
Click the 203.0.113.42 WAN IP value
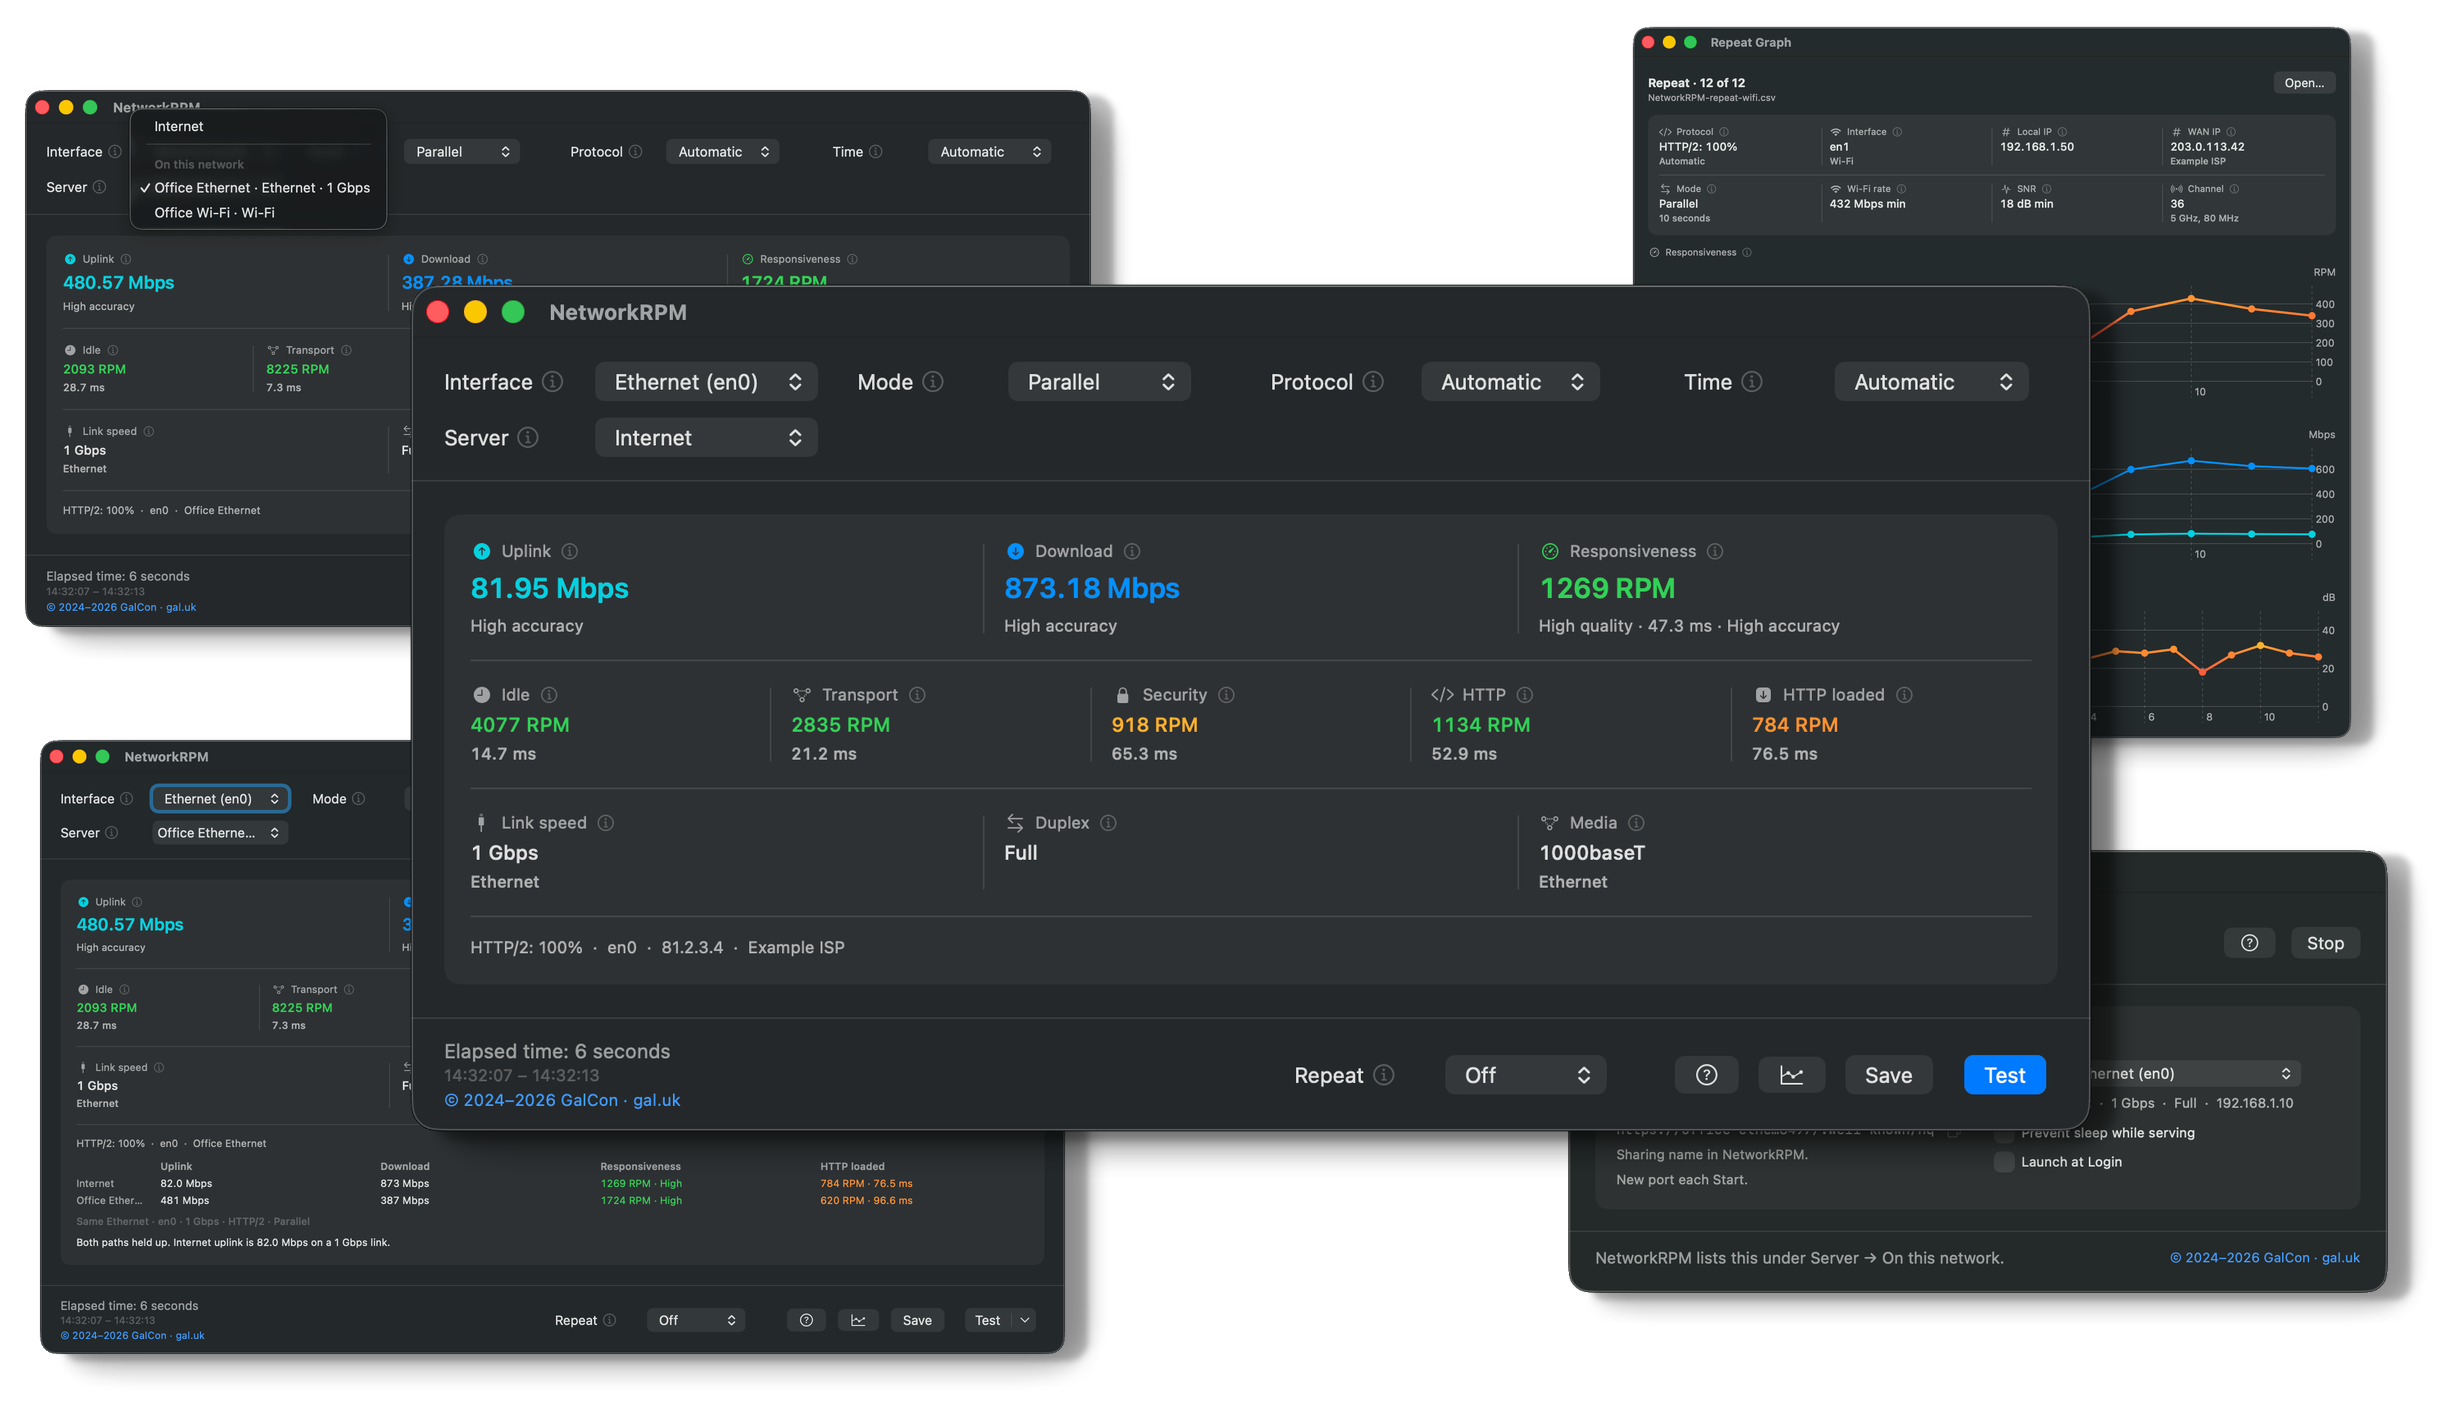point(2207,147)
